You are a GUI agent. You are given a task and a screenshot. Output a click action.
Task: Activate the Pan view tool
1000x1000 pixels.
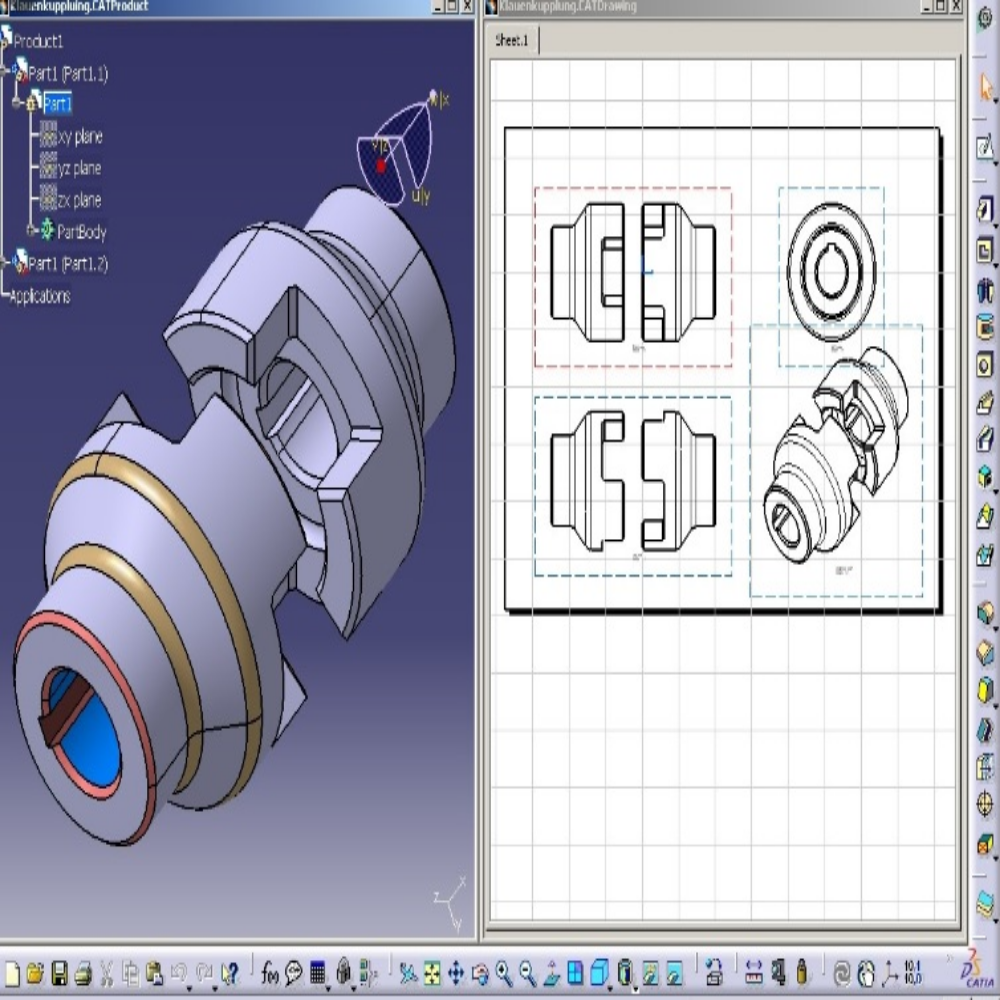pyautogui.click(x=456, y=972)
